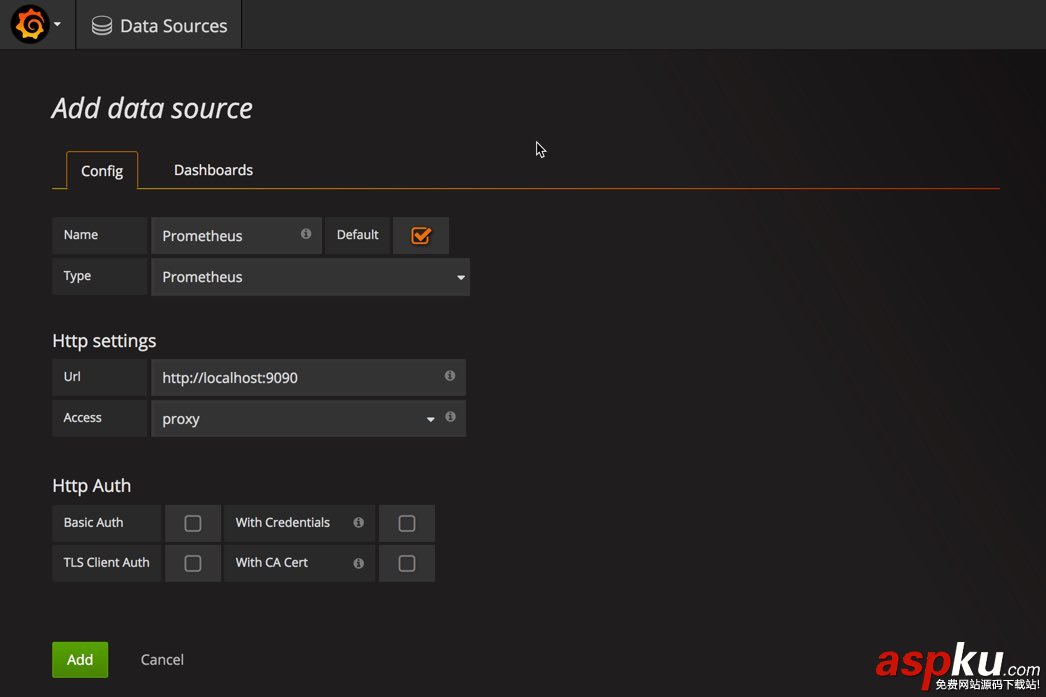Click the Cancel link
This screenshot has width=1046, height=697.
pyautogui.click(x=162, y=660)
